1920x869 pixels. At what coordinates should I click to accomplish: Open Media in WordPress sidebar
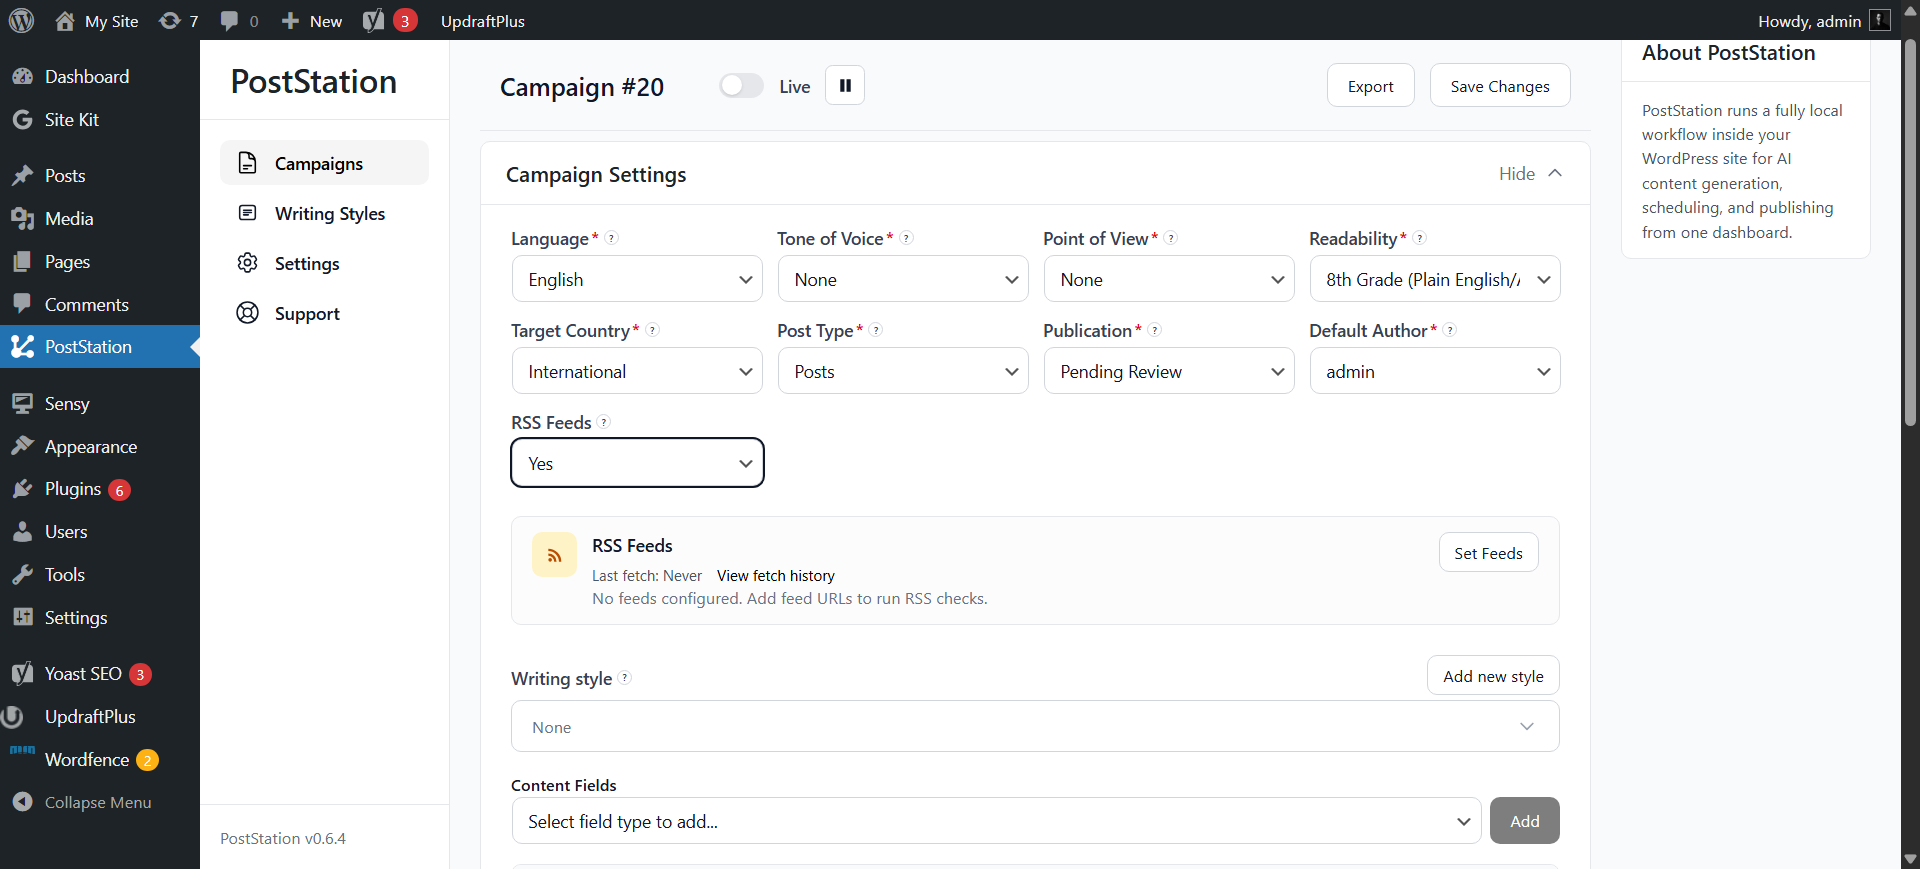pyautogui.click(x=100, y=218)
